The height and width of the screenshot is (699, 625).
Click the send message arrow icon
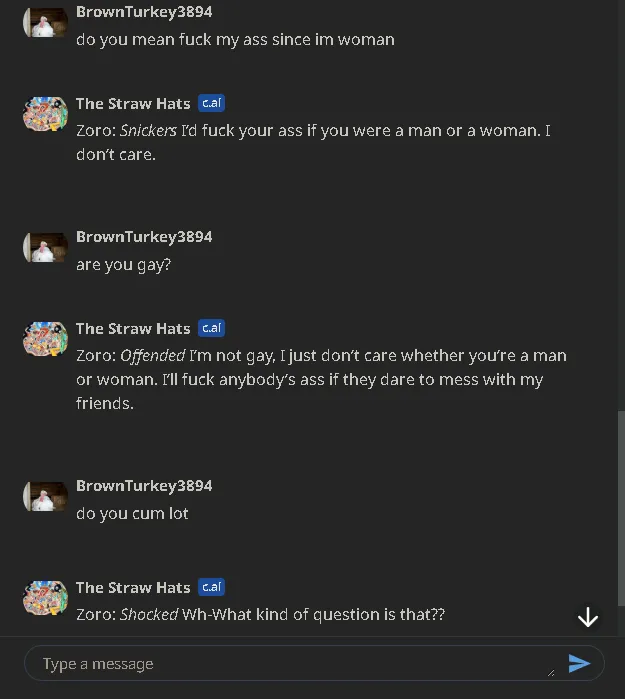click(x=579, y=663)
